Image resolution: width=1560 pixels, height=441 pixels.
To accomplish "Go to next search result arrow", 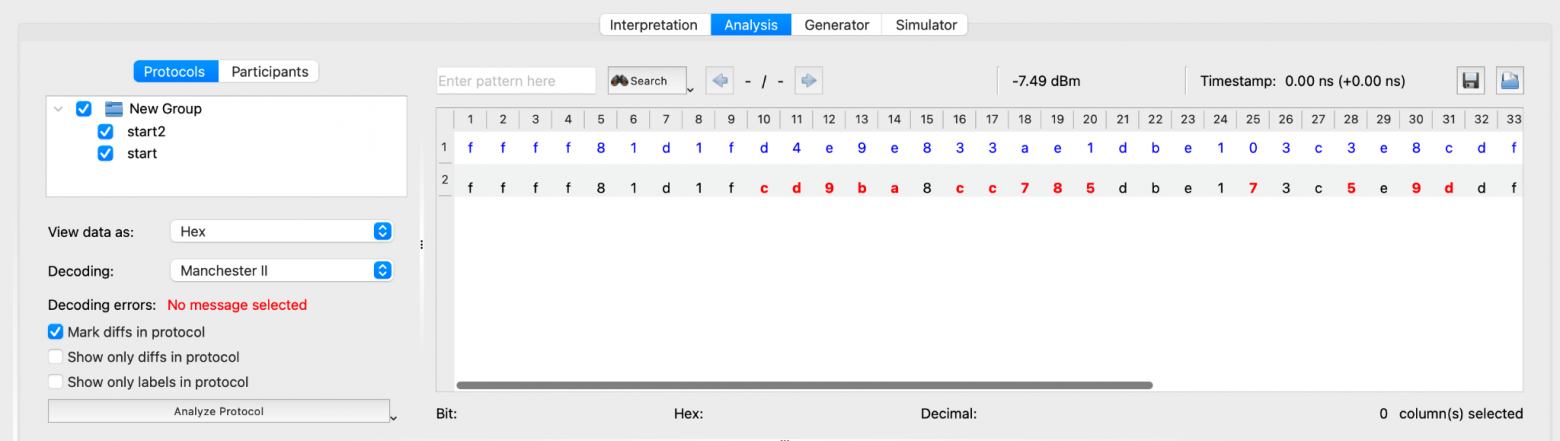I will pos(809,81).
